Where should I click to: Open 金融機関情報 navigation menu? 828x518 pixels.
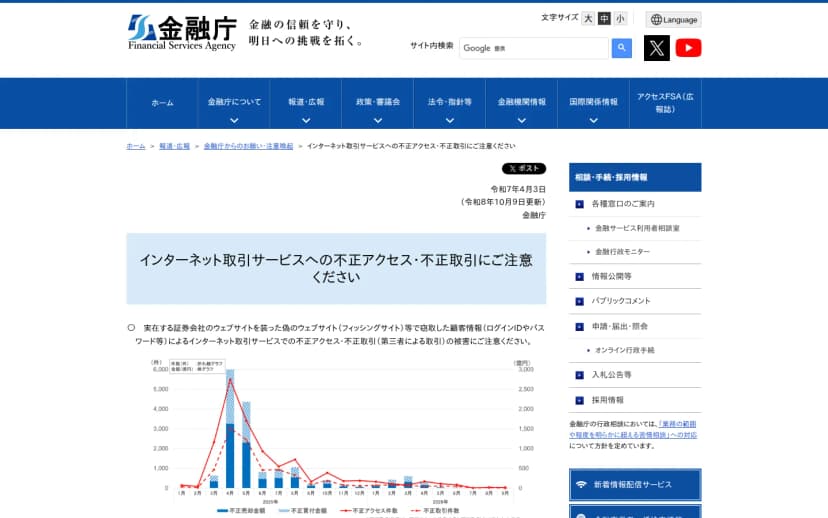[521, 102]
